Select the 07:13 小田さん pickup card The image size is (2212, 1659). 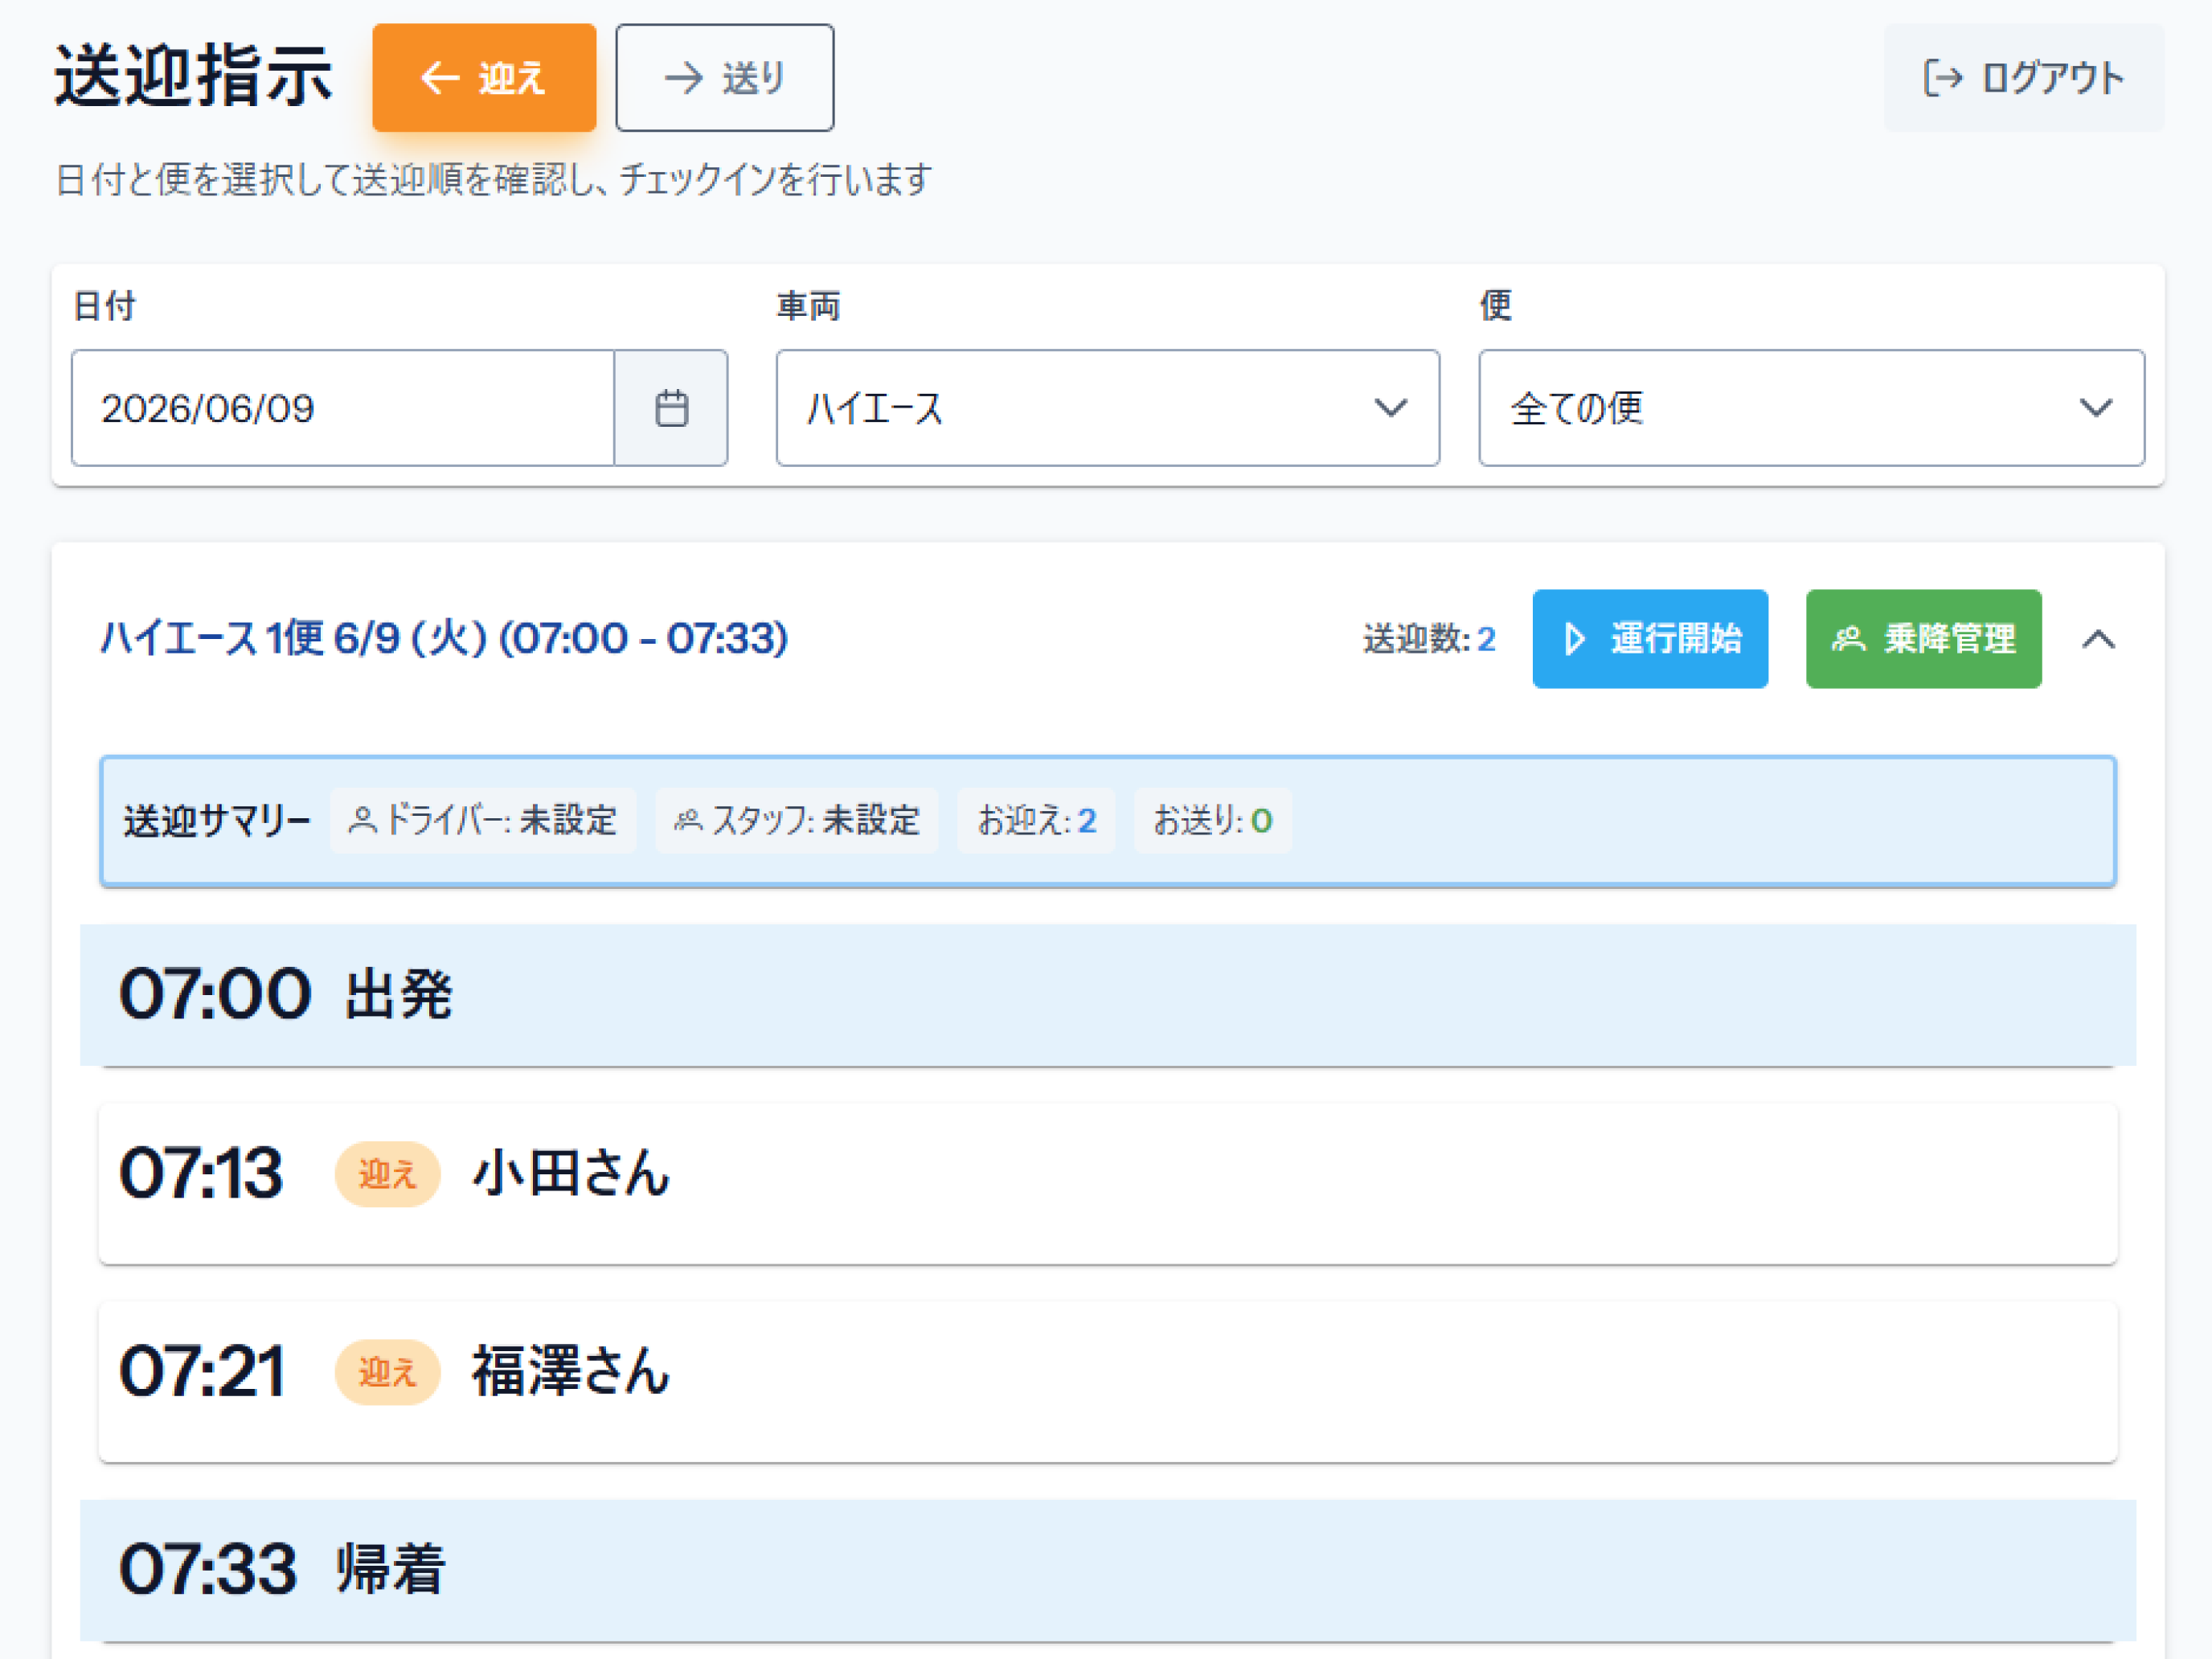point(1108,1183)
